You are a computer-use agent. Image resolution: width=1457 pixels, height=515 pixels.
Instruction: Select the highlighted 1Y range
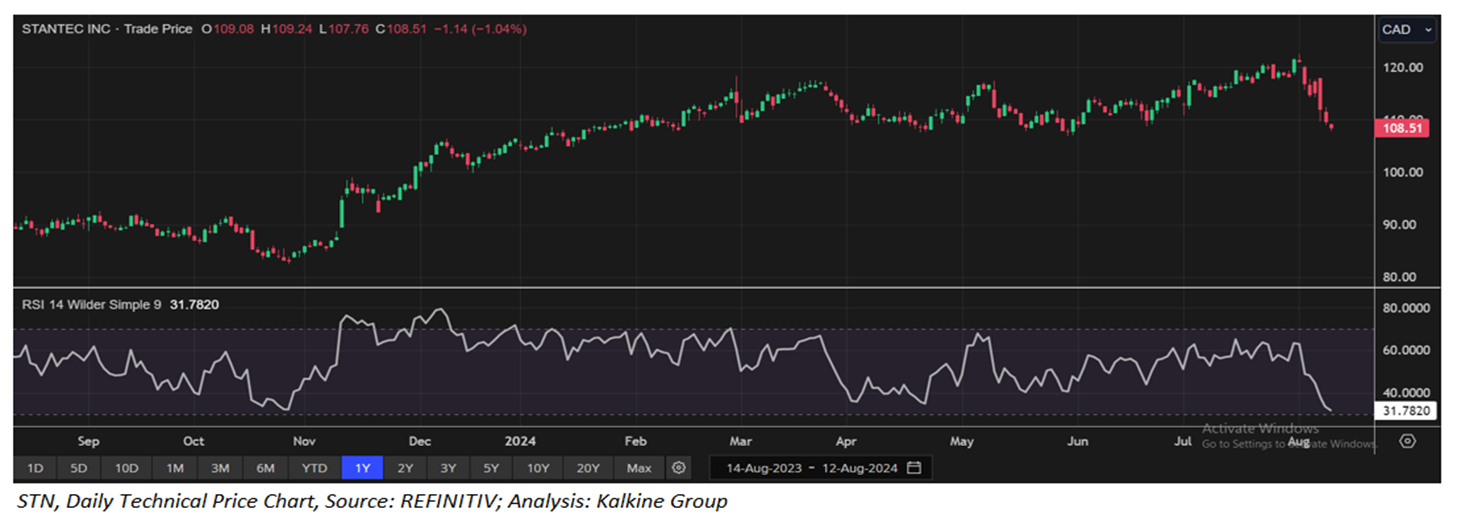pyautogui.click(x=362, y=468)
